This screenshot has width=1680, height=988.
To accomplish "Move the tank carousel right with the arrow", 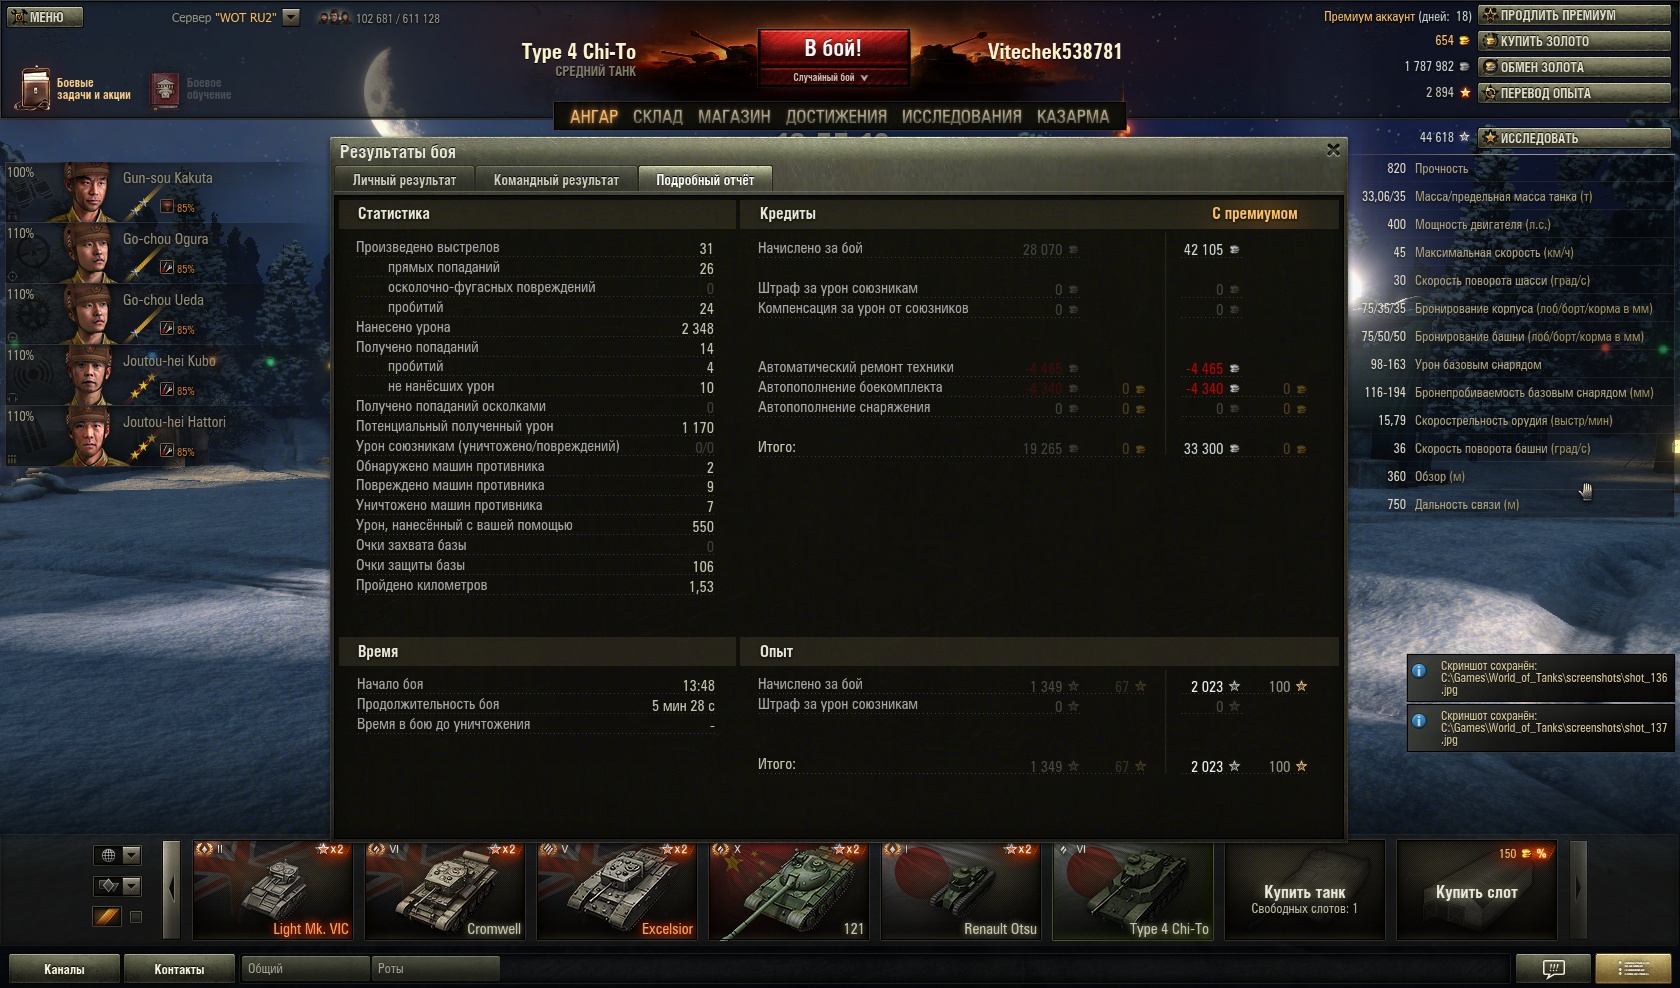I will click(1579, 888).
